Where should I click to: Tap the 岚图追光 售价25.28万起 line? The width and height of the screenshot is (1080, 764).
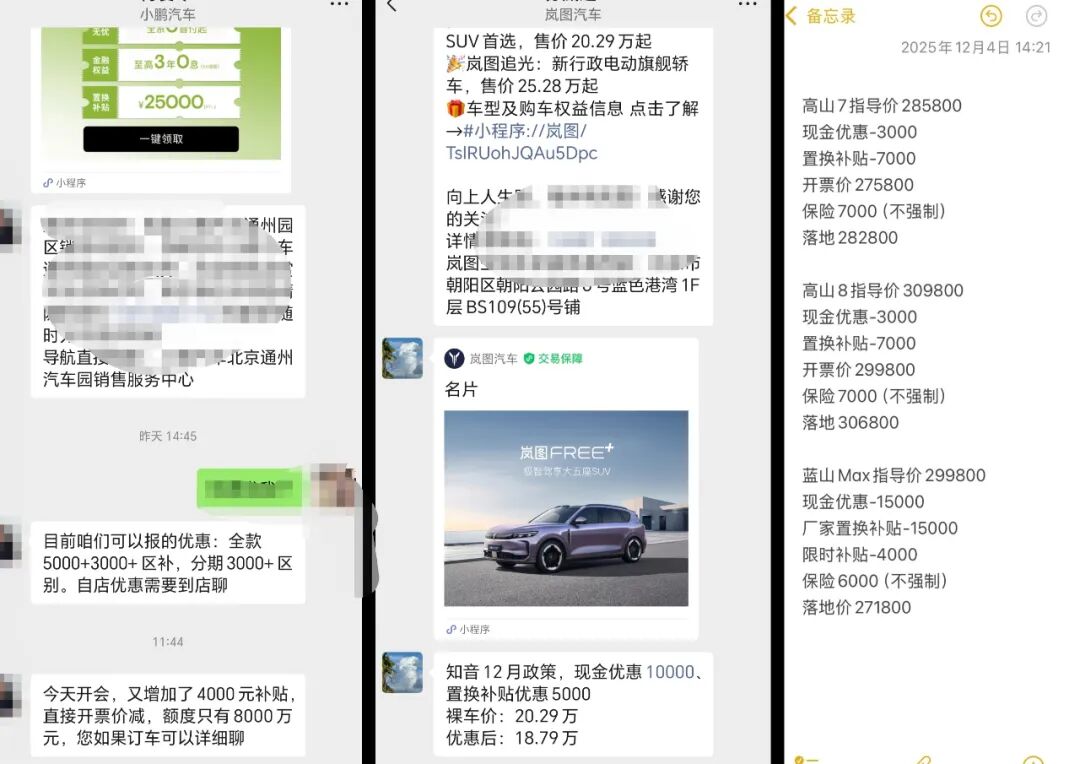click(567, 74)
